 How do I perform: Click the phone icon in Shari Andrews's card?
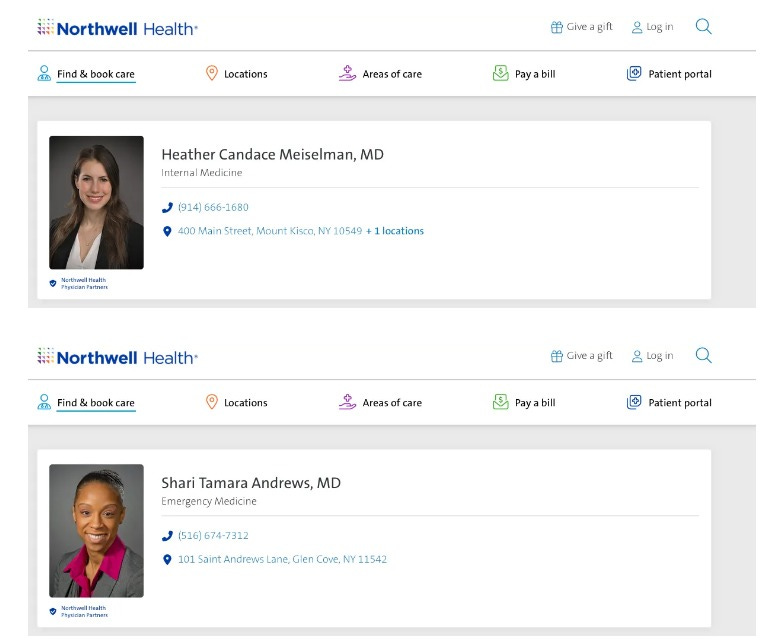167,536
